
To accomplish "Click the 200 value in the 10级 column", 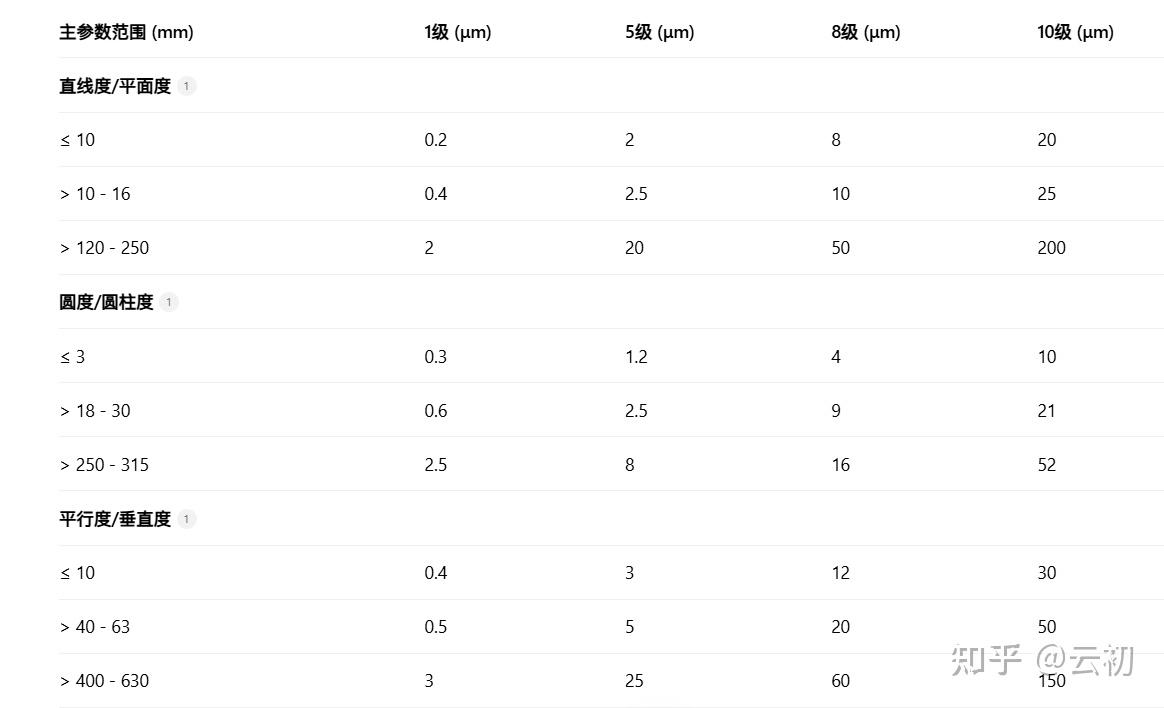I will point(1051,248).
